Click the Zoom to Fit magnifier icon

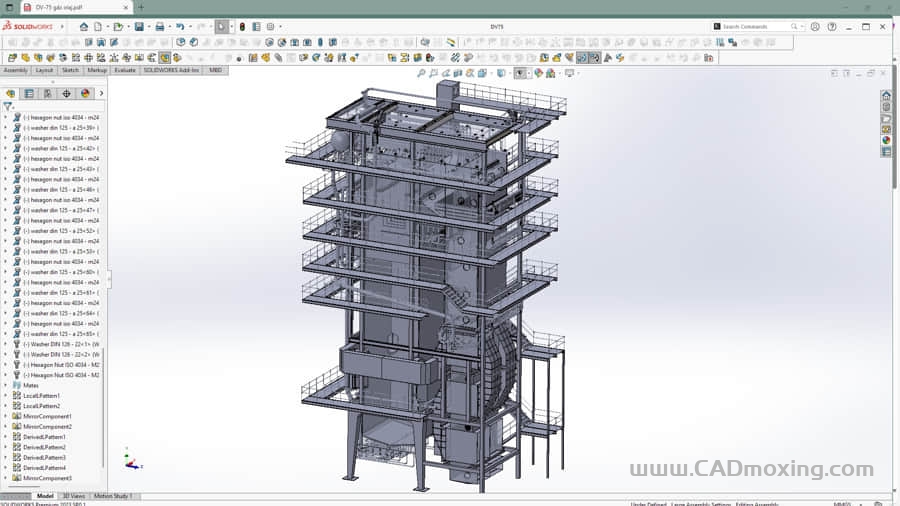421,73
